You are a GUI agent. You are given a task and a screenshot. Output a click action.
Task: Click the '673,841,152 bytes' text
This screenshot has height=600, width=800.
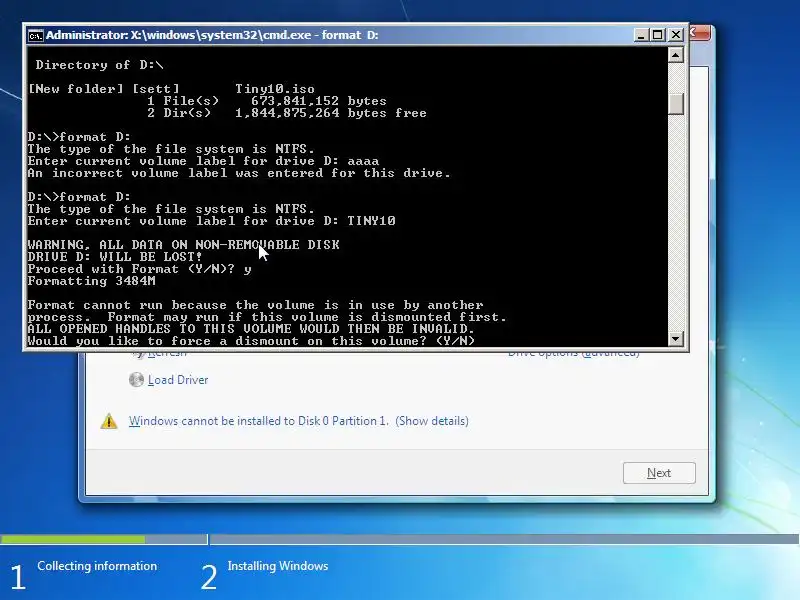coord(318,101)
